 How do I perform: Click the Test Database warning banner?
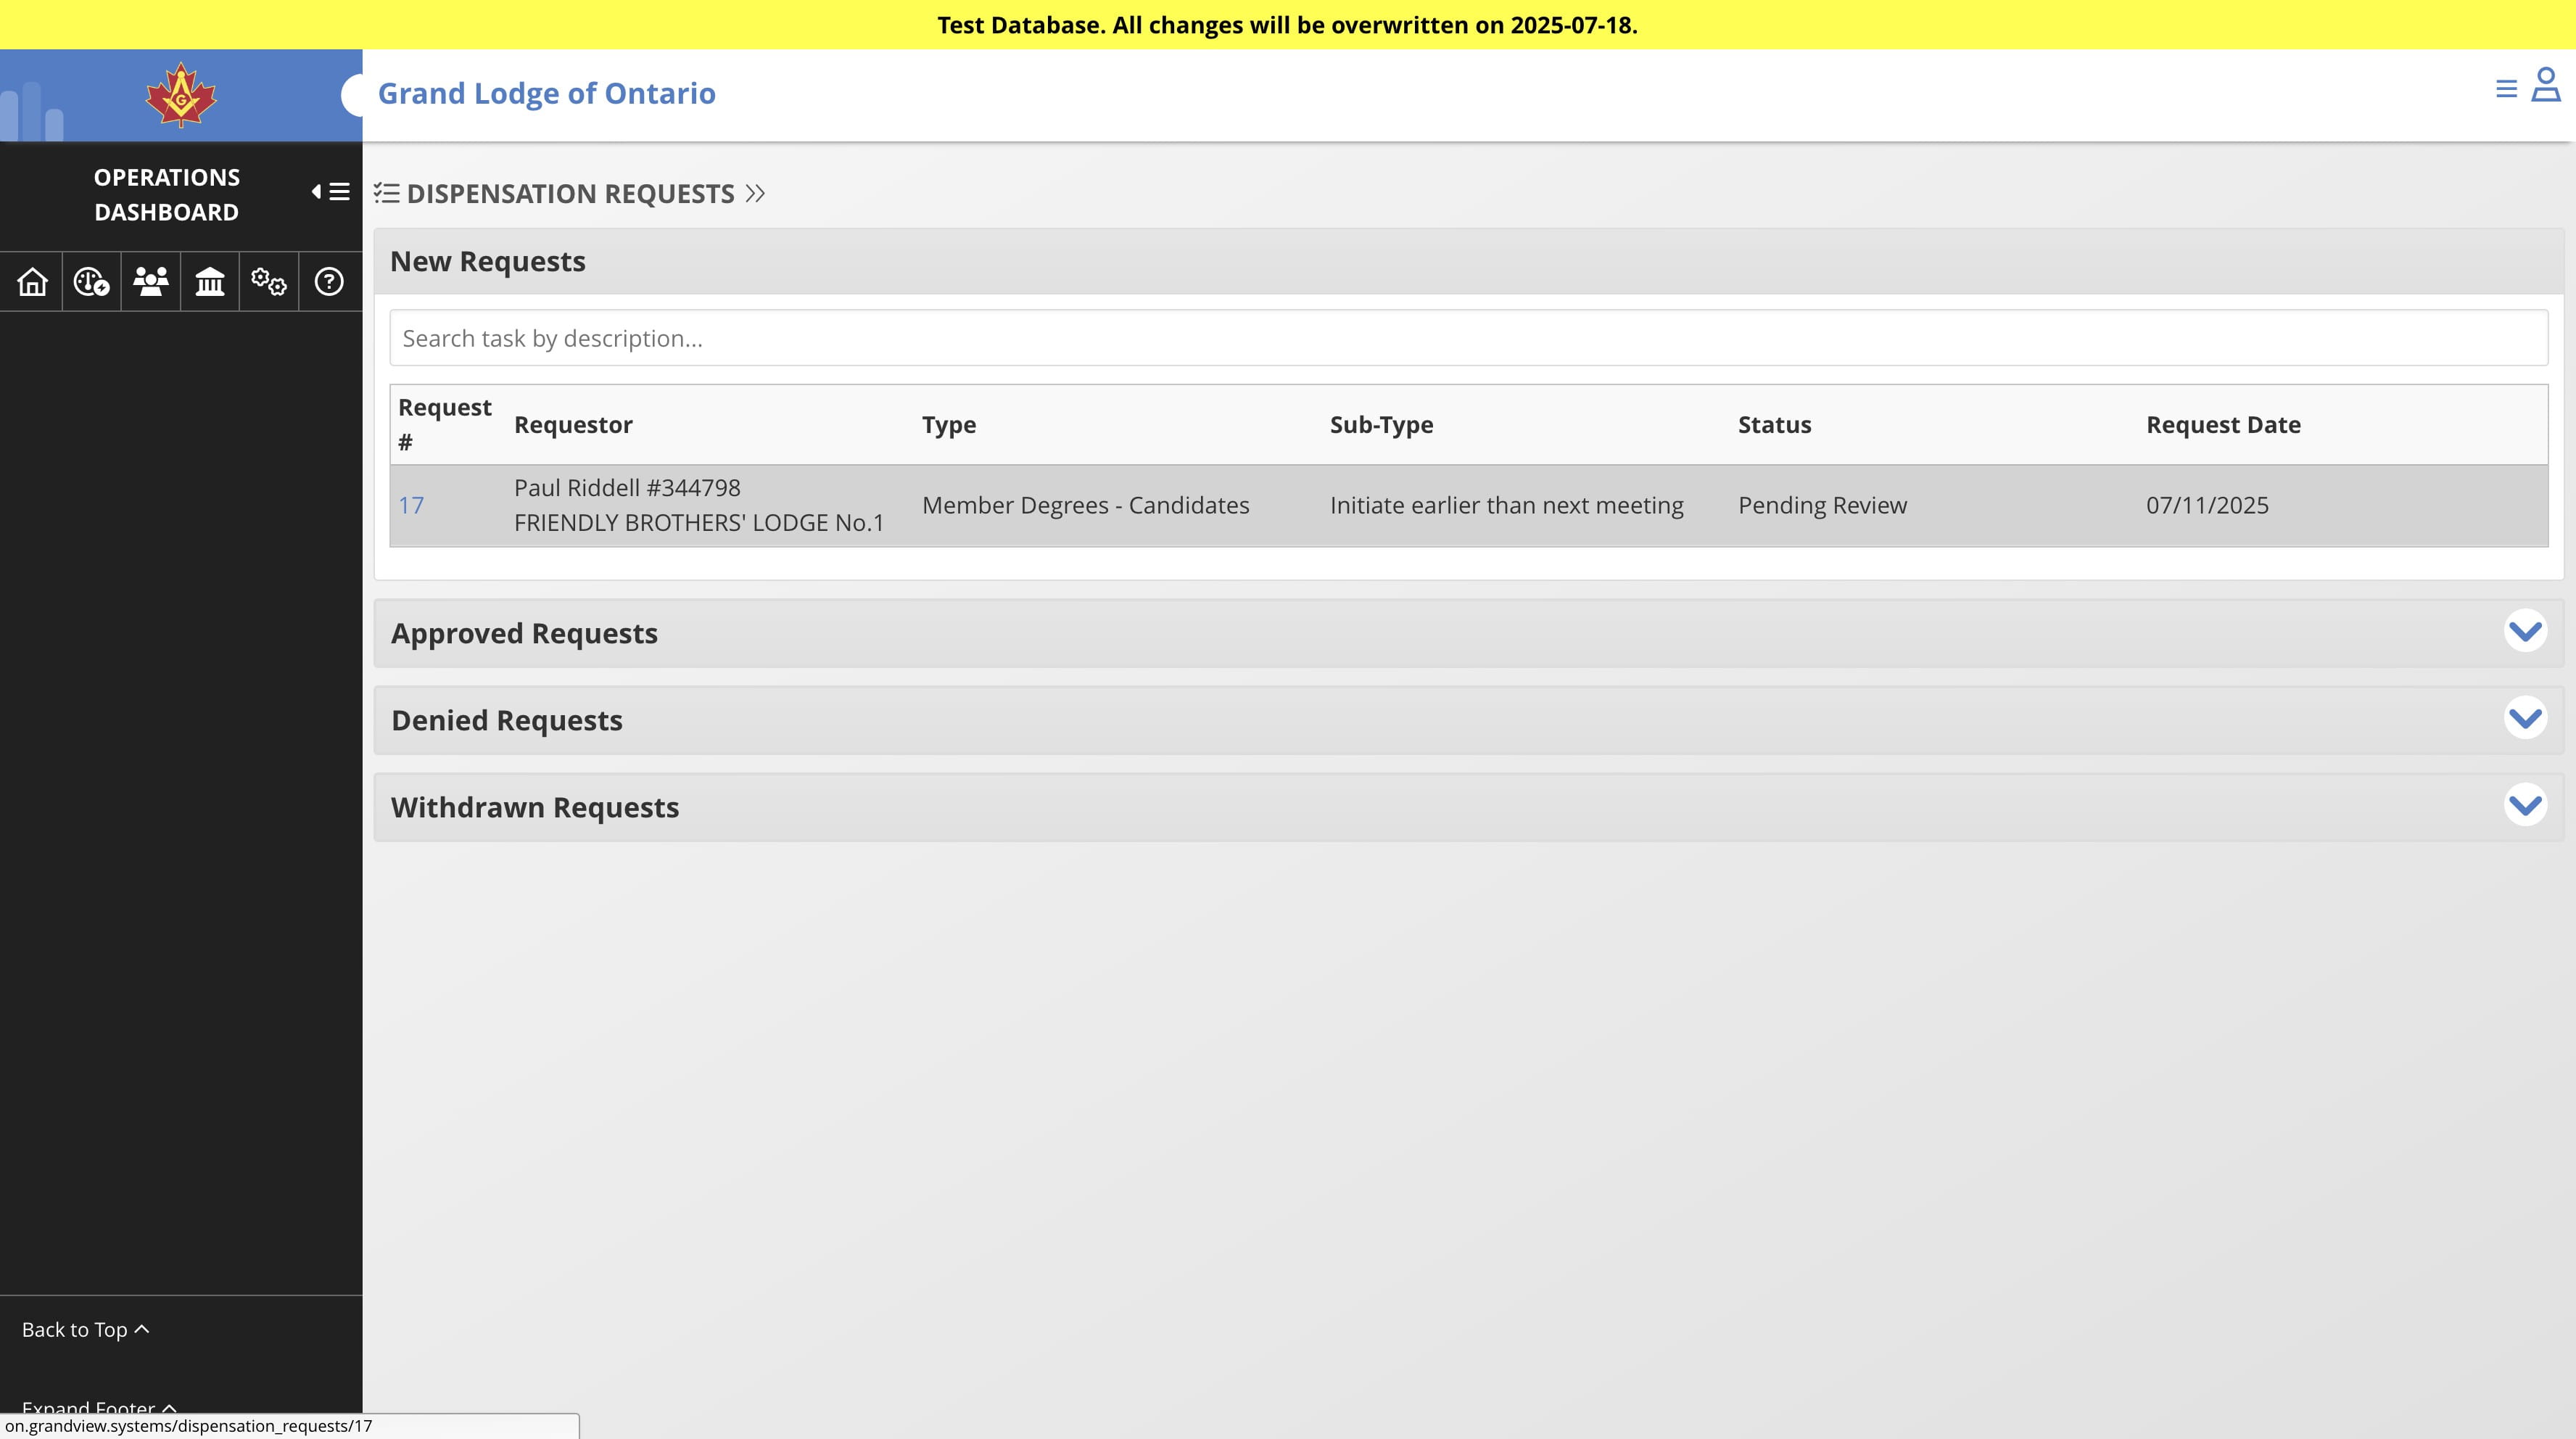[x=1287, y=25]
